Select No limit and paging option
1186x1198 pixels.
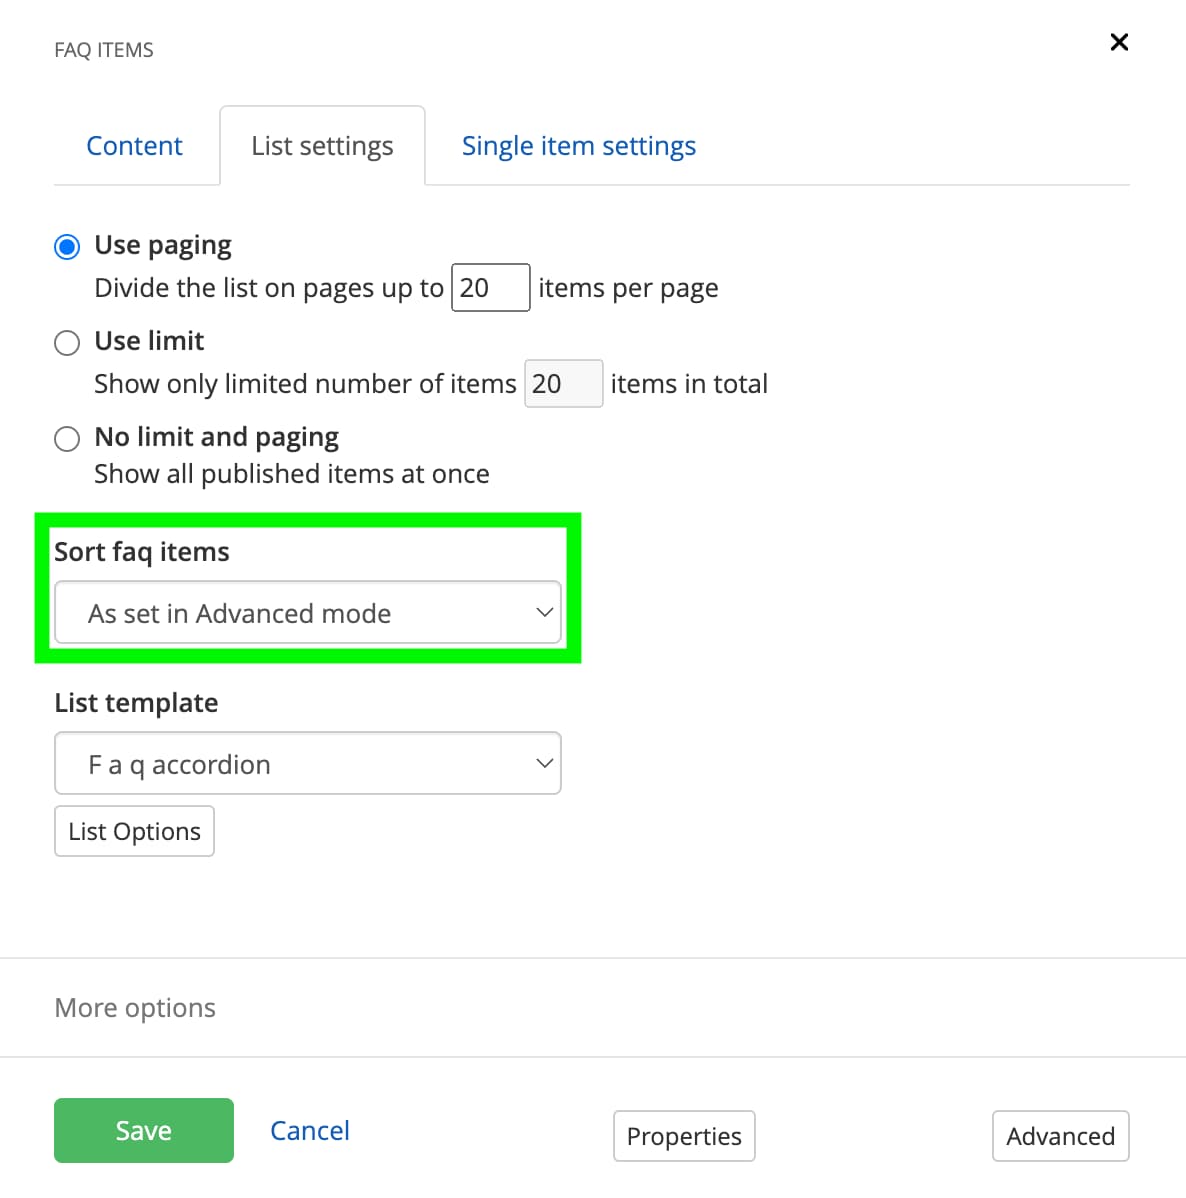click(x=66, y=438)
